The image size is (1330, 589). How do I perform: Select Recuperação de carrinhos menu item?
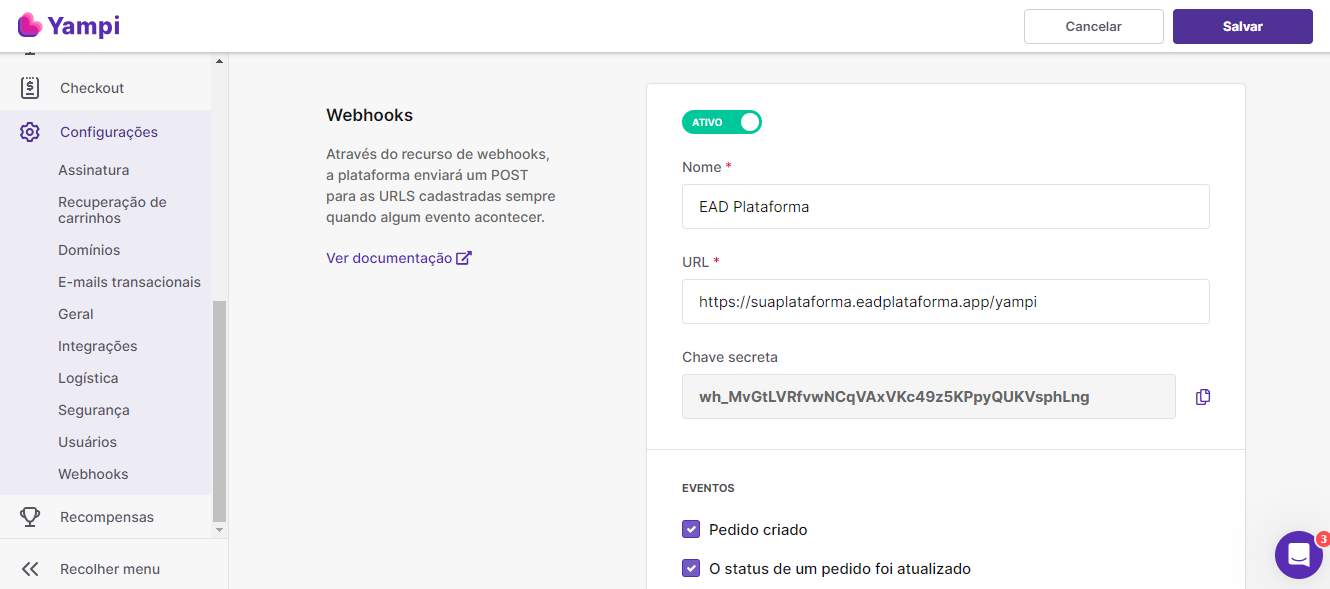pos(112,210)
